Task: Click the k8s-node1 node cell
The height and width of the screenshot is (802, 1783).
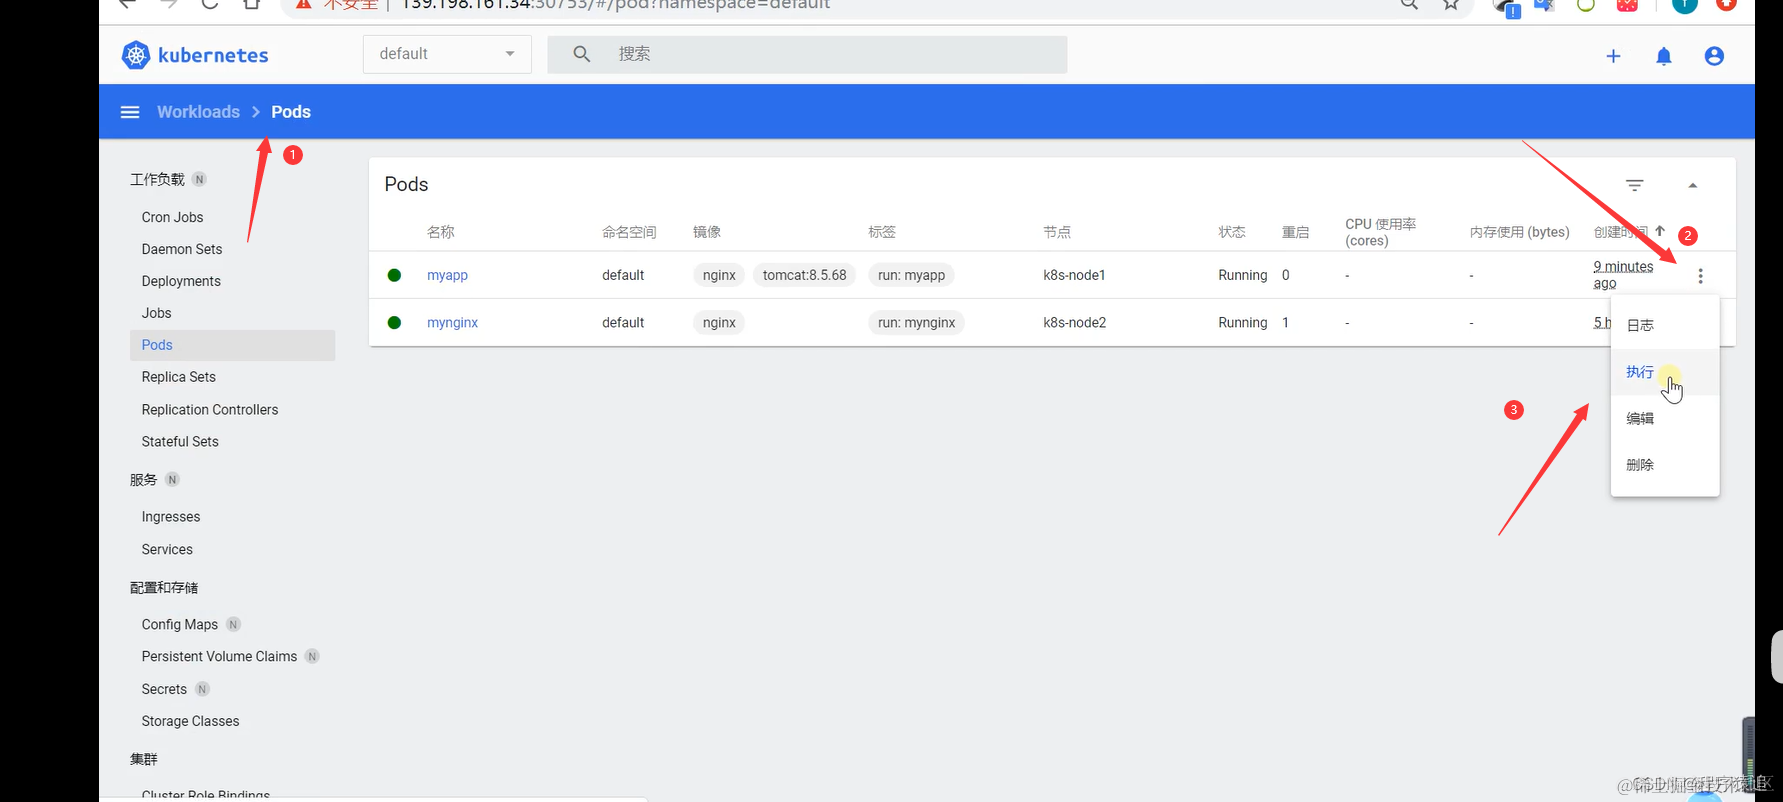Action: 1074,275
